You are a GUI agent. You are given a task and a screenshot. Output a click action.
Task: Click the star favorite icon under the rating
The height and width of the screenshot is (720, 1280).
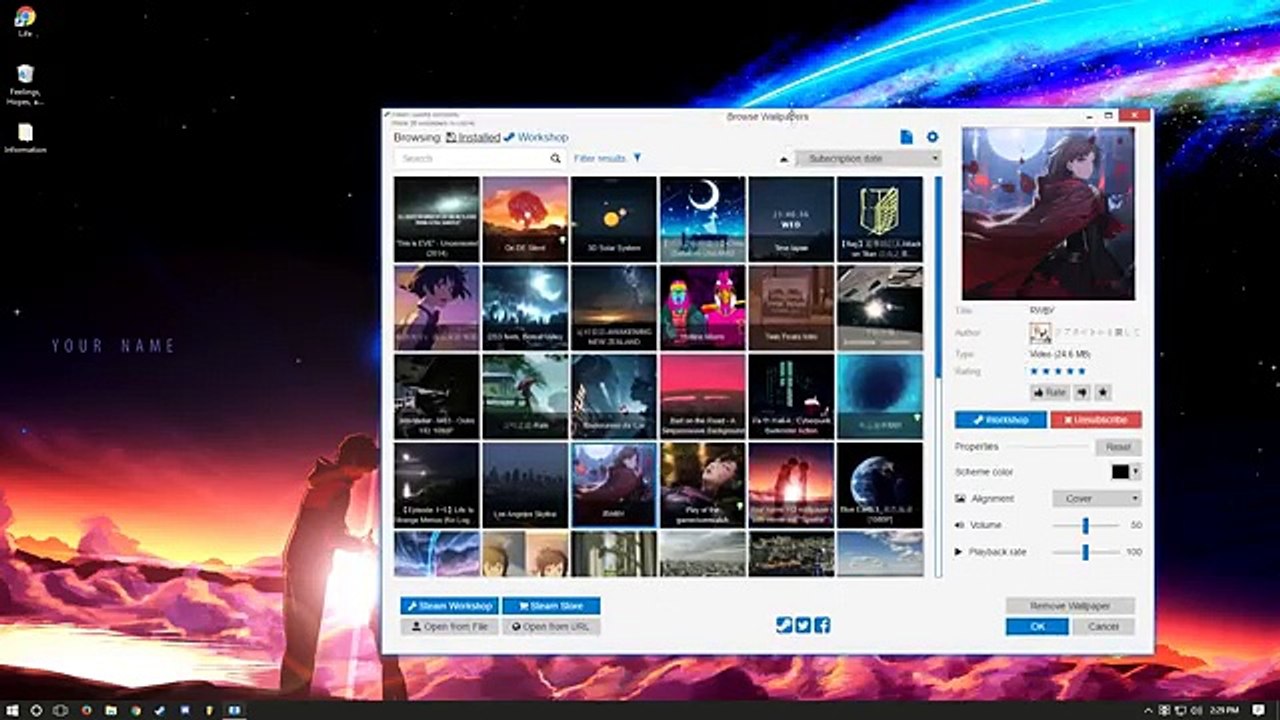point(1102,393)
